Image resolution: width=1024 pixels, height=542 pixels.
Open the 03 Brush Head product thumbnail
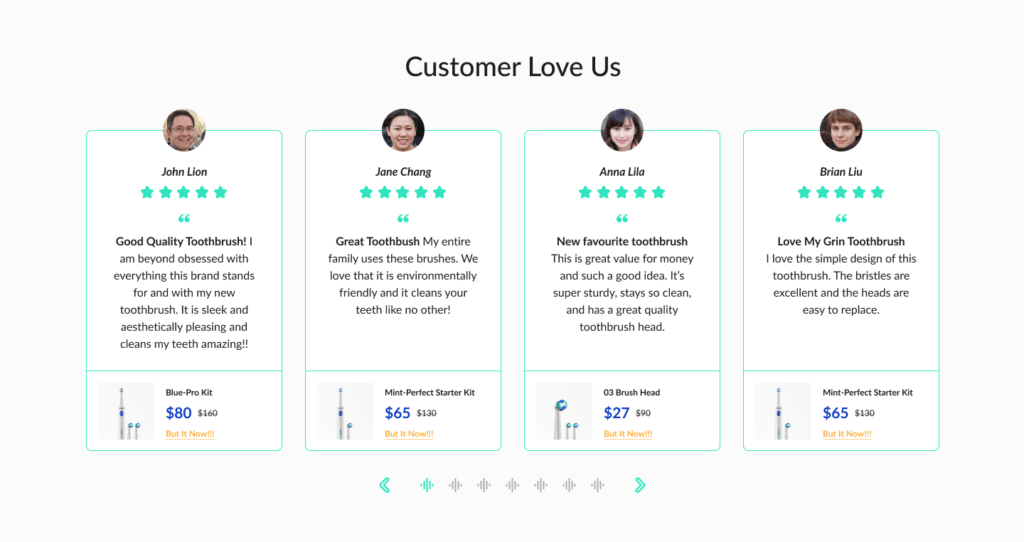pyautogui.click(x=564, y=411)
